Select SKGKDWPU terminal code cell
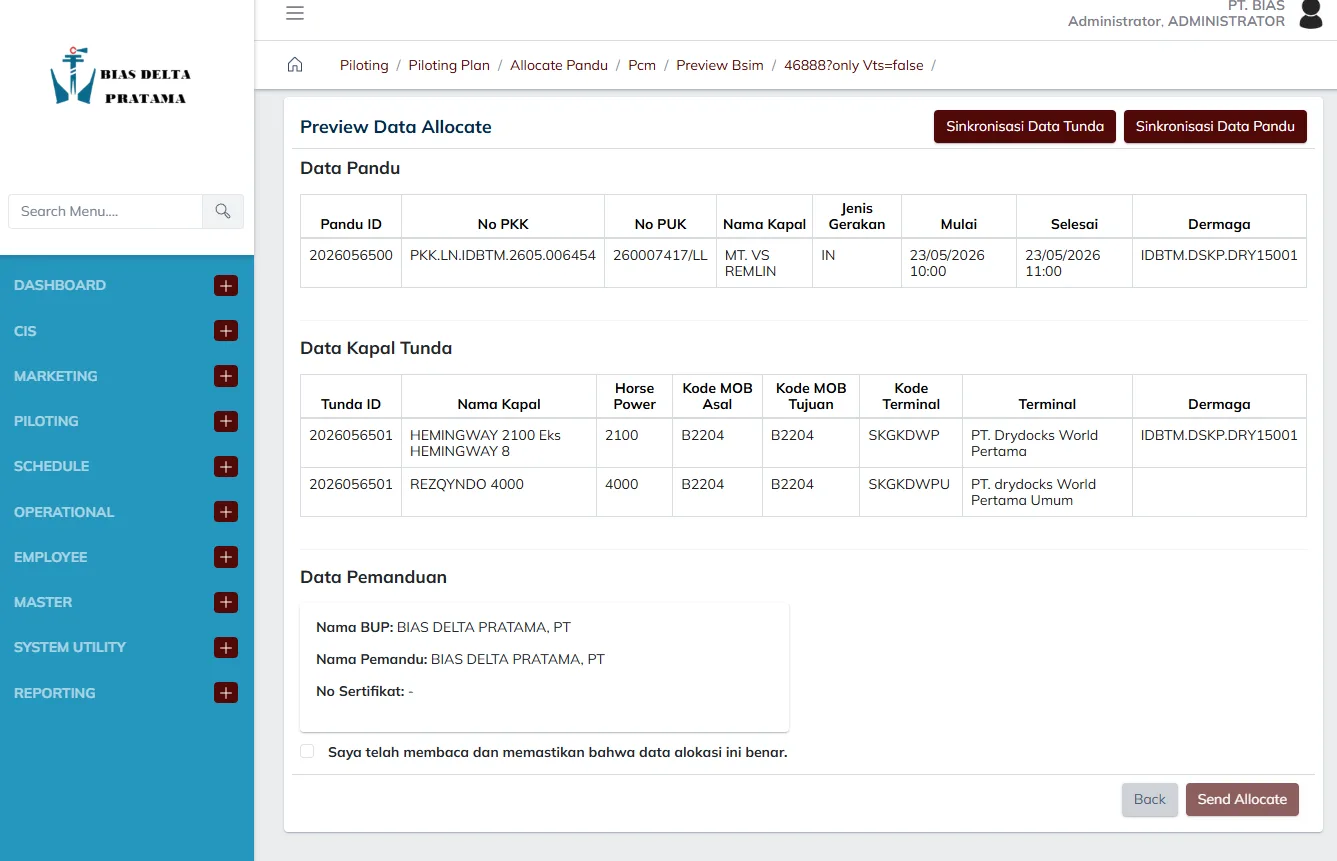Screen dimensions: 1337x861 click(911, 492)
